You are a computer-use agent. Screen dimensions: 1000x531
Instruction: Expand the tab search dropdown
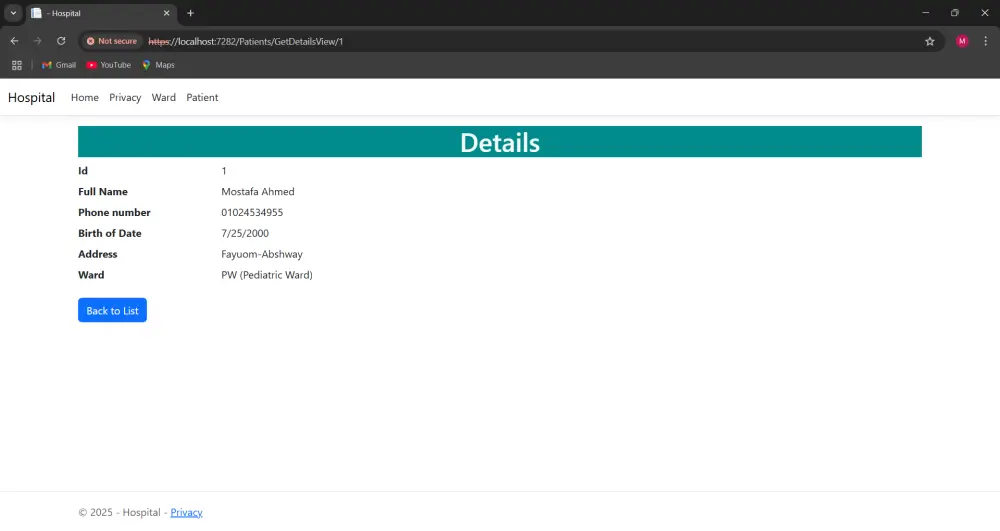13,13
